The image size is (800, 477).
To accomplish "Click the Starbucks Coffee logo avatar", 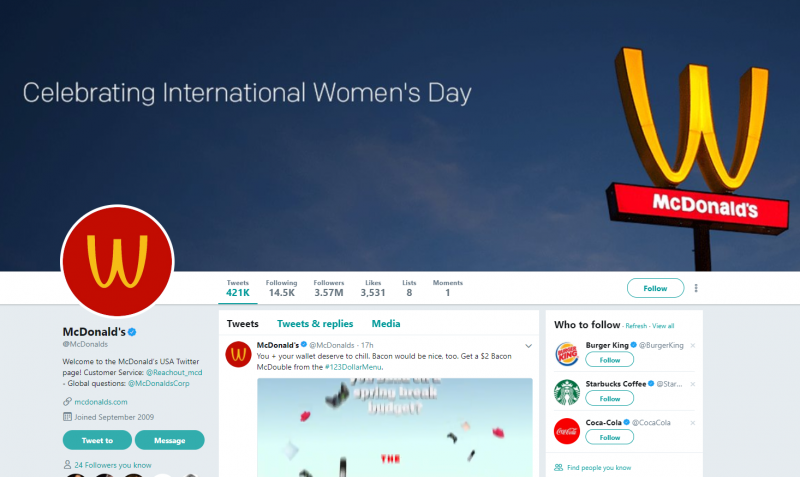I will 567,392.
